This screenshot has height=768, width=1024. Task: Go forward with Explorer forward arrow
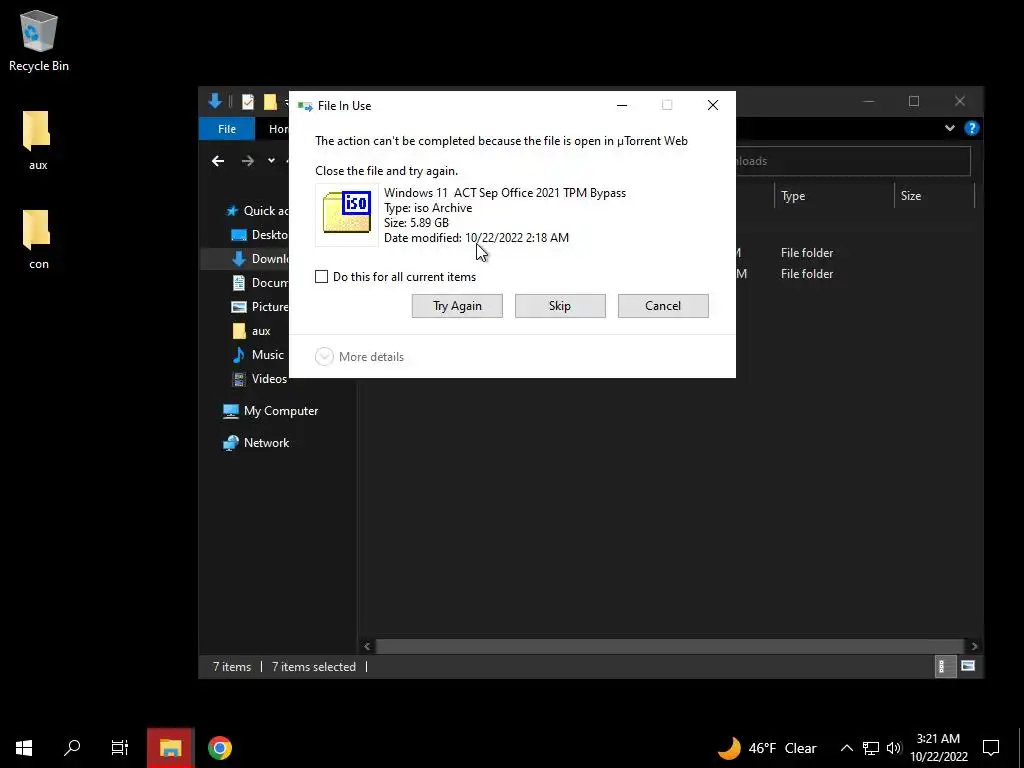click(248, 161)
